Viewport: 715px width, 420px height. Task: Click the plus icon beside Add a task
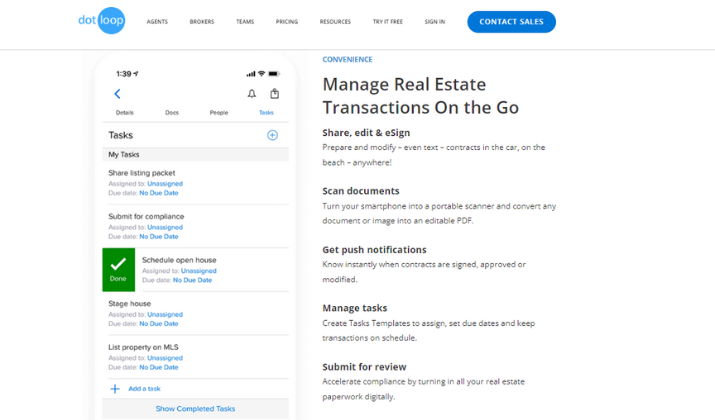115,389
